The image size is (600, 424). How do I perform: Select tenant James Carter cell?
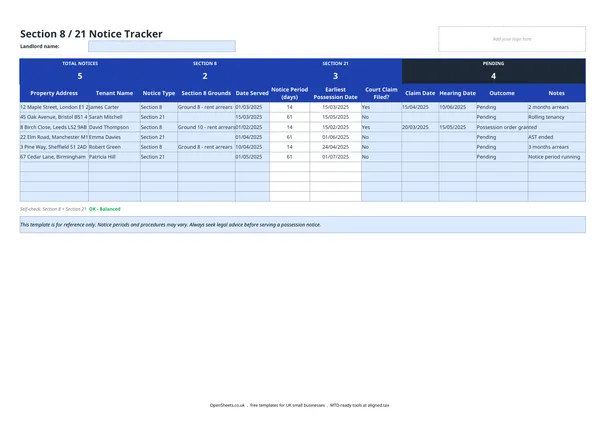(x=114, y=107)
